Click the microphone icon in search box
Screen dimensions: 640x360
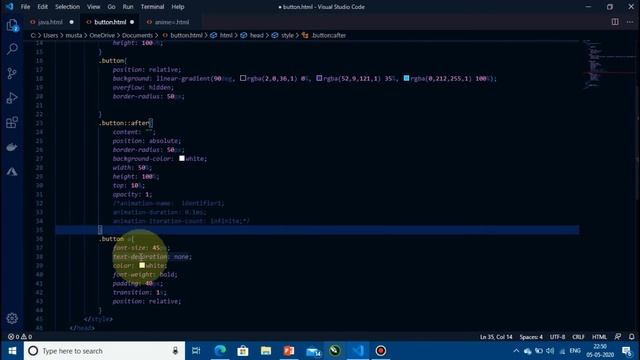175,351
